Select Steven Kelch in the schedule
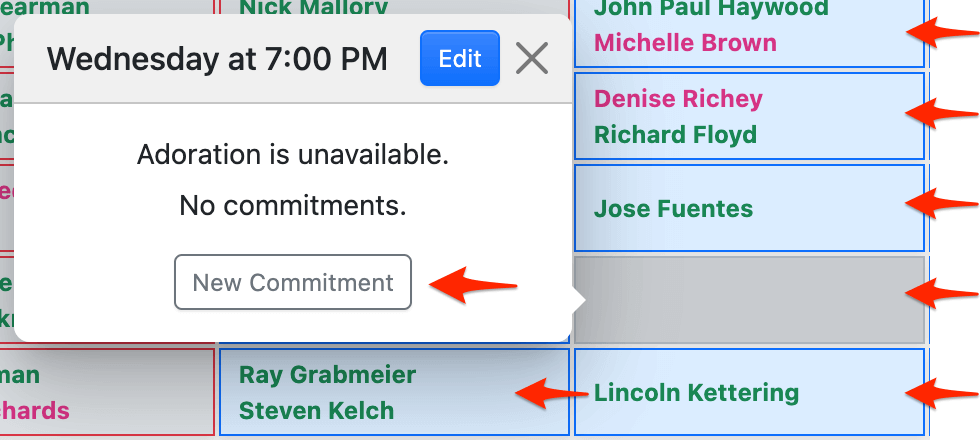 point(316,411)
